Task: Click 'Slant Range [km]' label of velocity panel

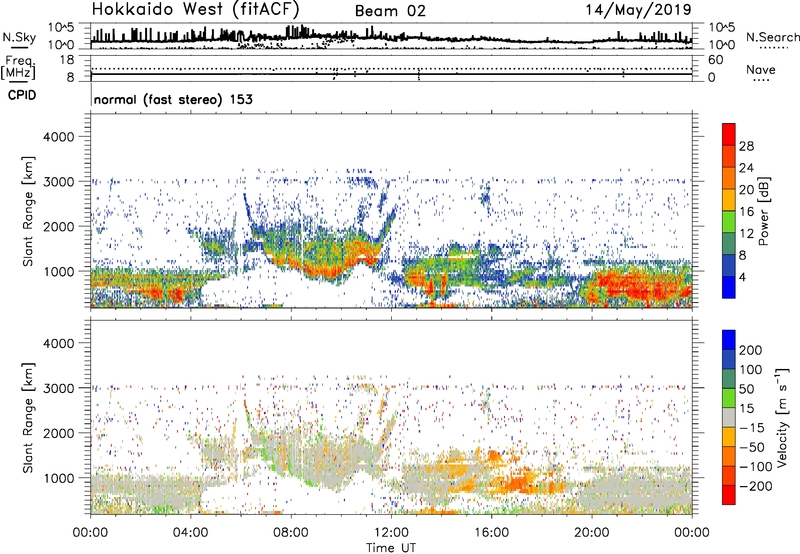Action: (x=28, y=418)
